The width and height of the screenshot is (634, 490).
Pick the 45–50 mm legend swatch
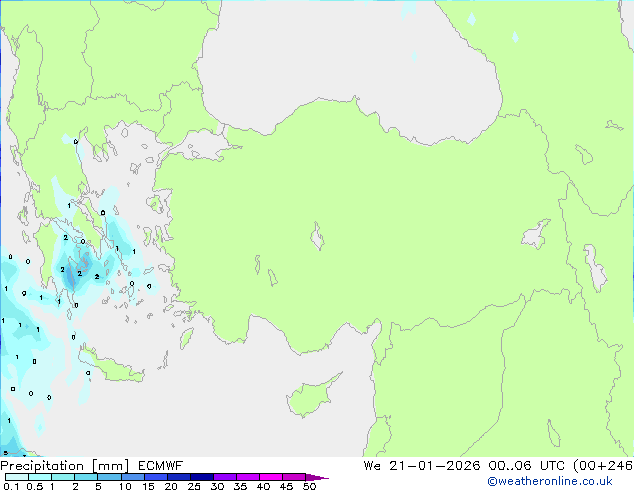tap(294, 477)
